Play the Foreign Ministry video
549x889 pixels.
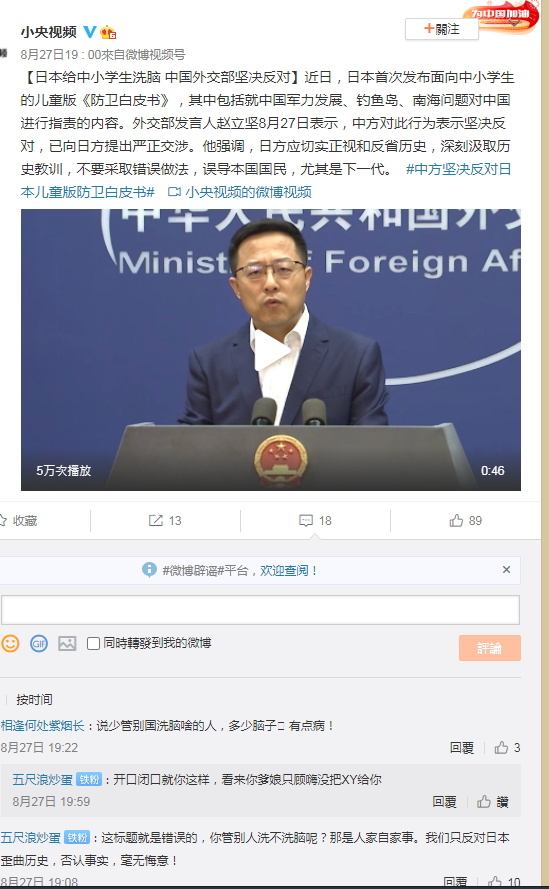271,350
